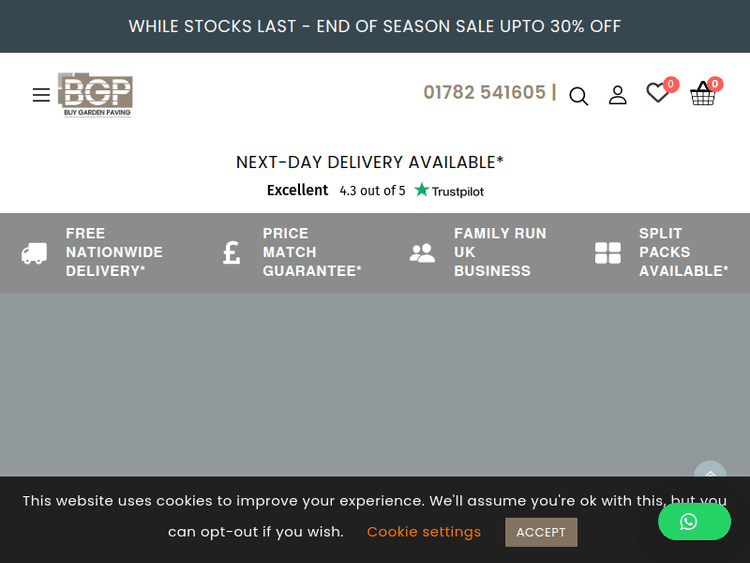Click Split Packs Available text
The image size is (750, 563).
tap(683, 252)
